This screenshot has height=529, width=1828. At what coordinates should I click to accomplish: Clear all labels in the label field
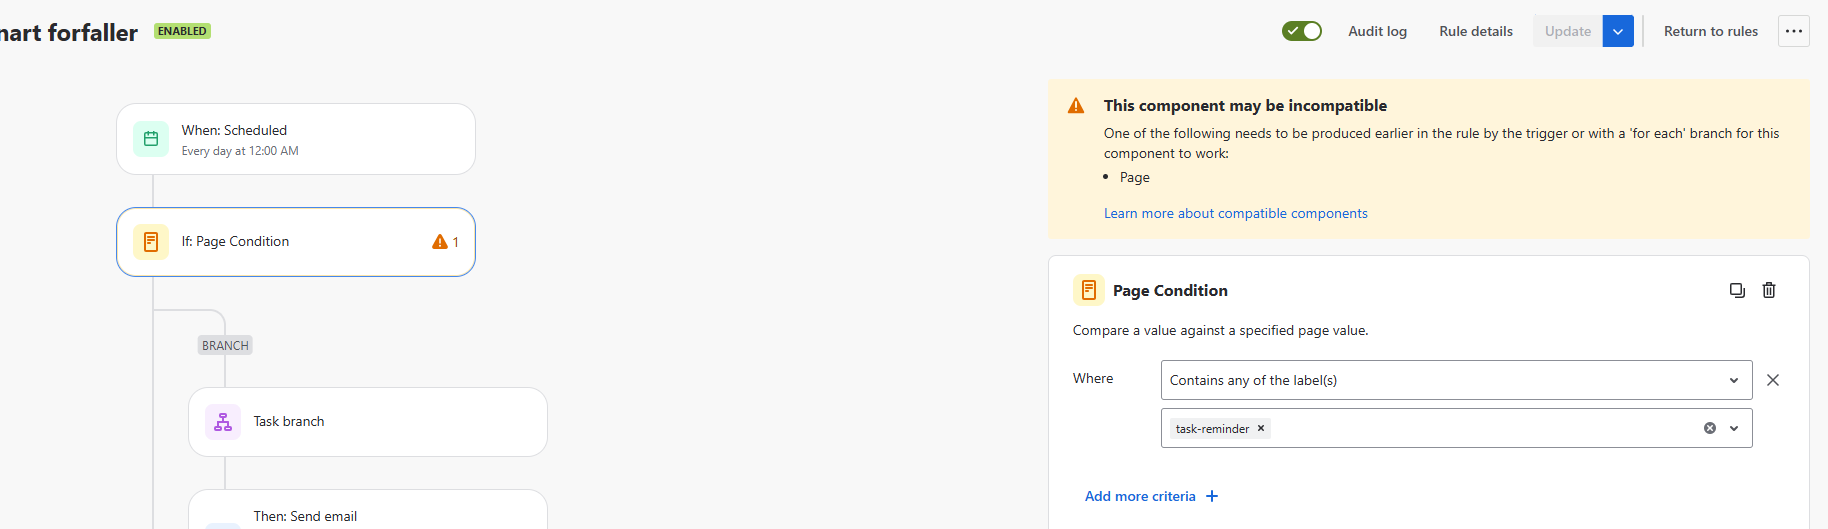click(1710, 428)
